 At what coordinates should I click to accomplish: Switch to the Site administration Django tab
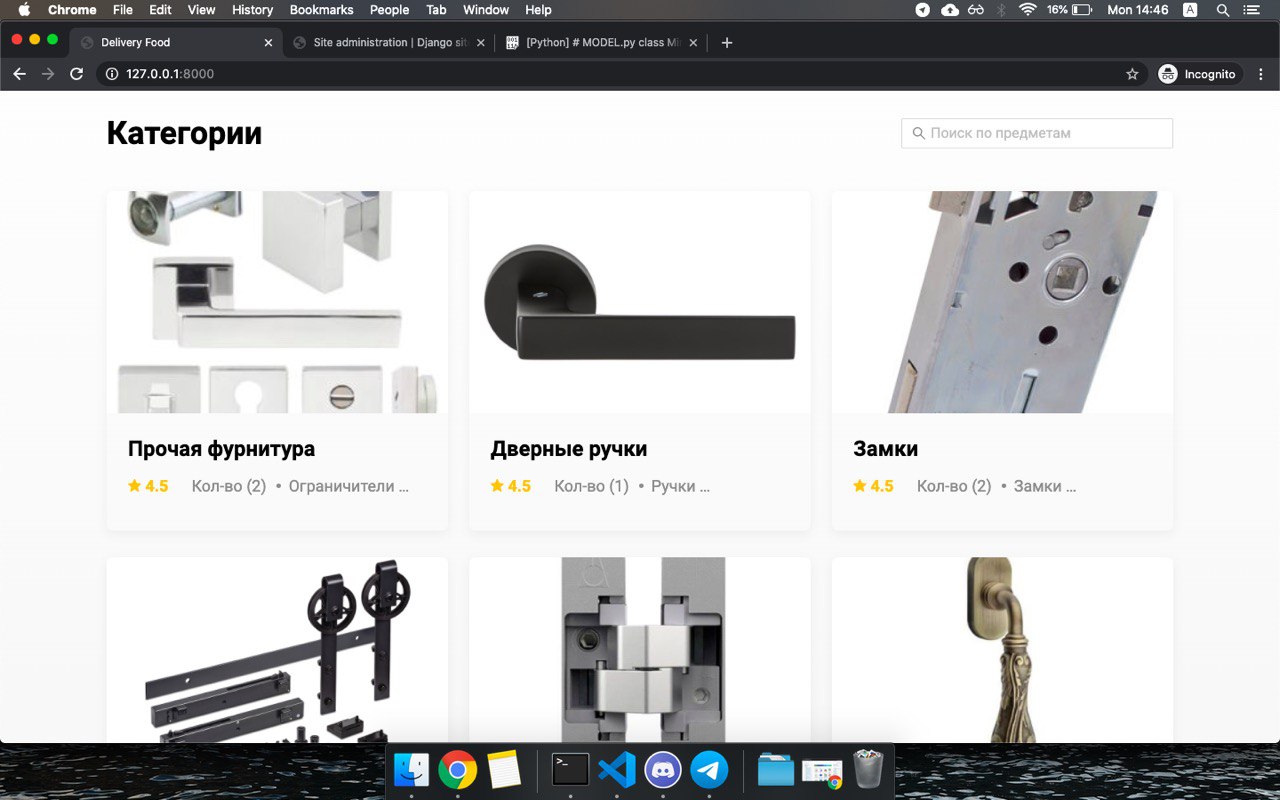pos(390,43)
